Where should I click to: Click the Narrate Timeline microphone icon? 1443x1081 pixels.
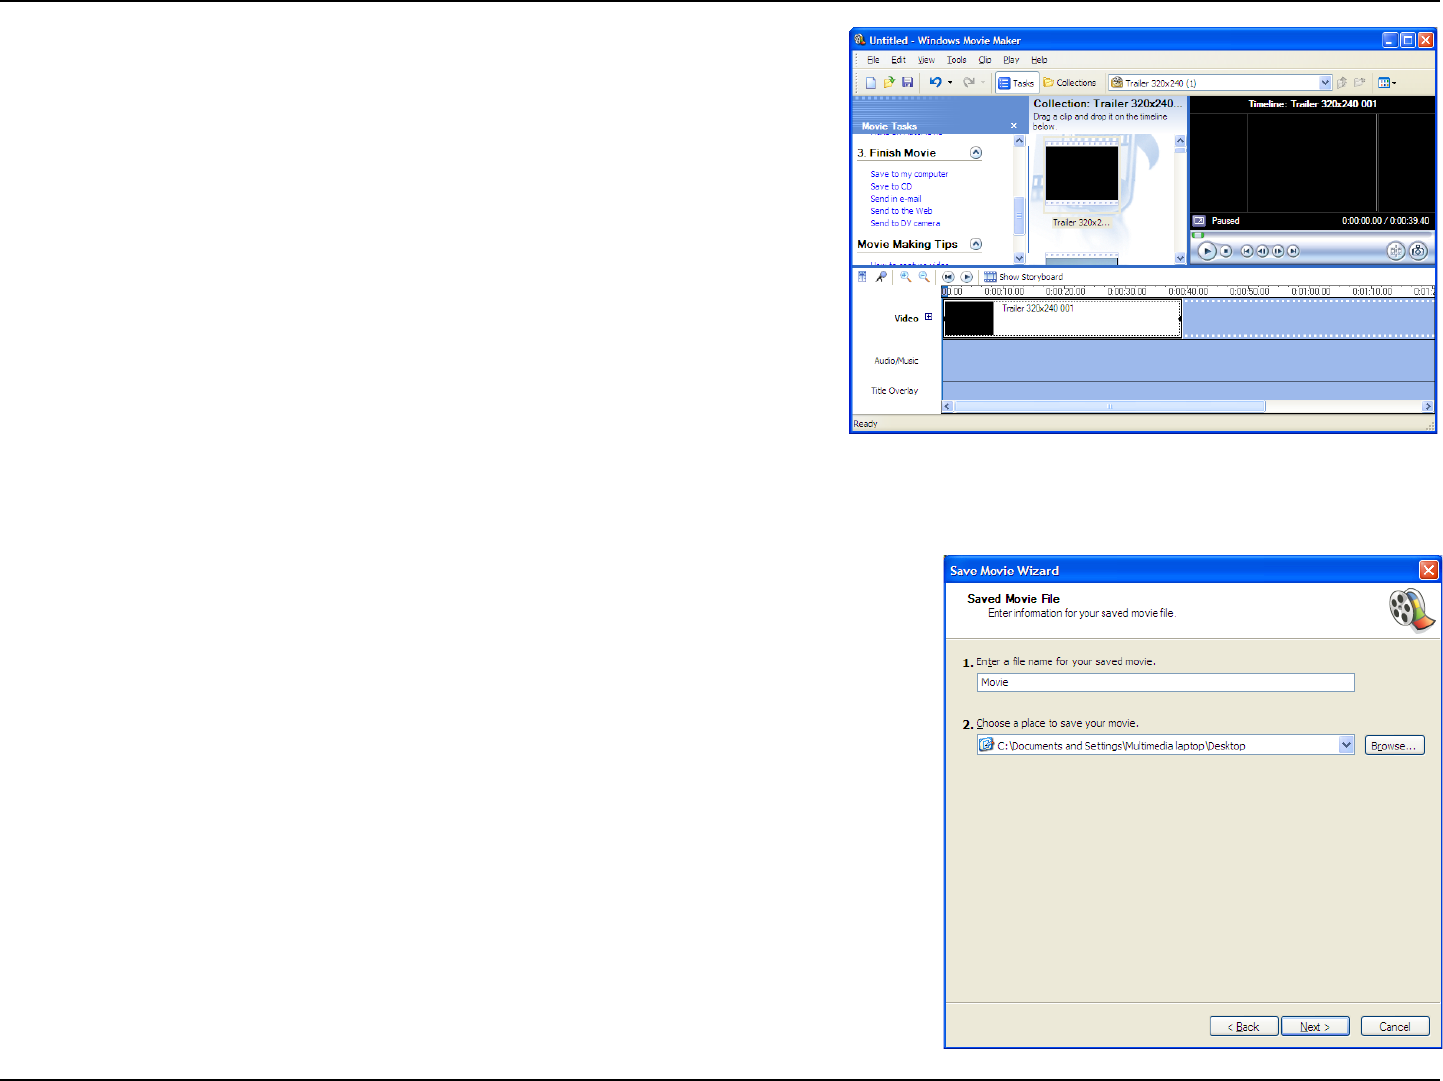[x=881, y=277]
